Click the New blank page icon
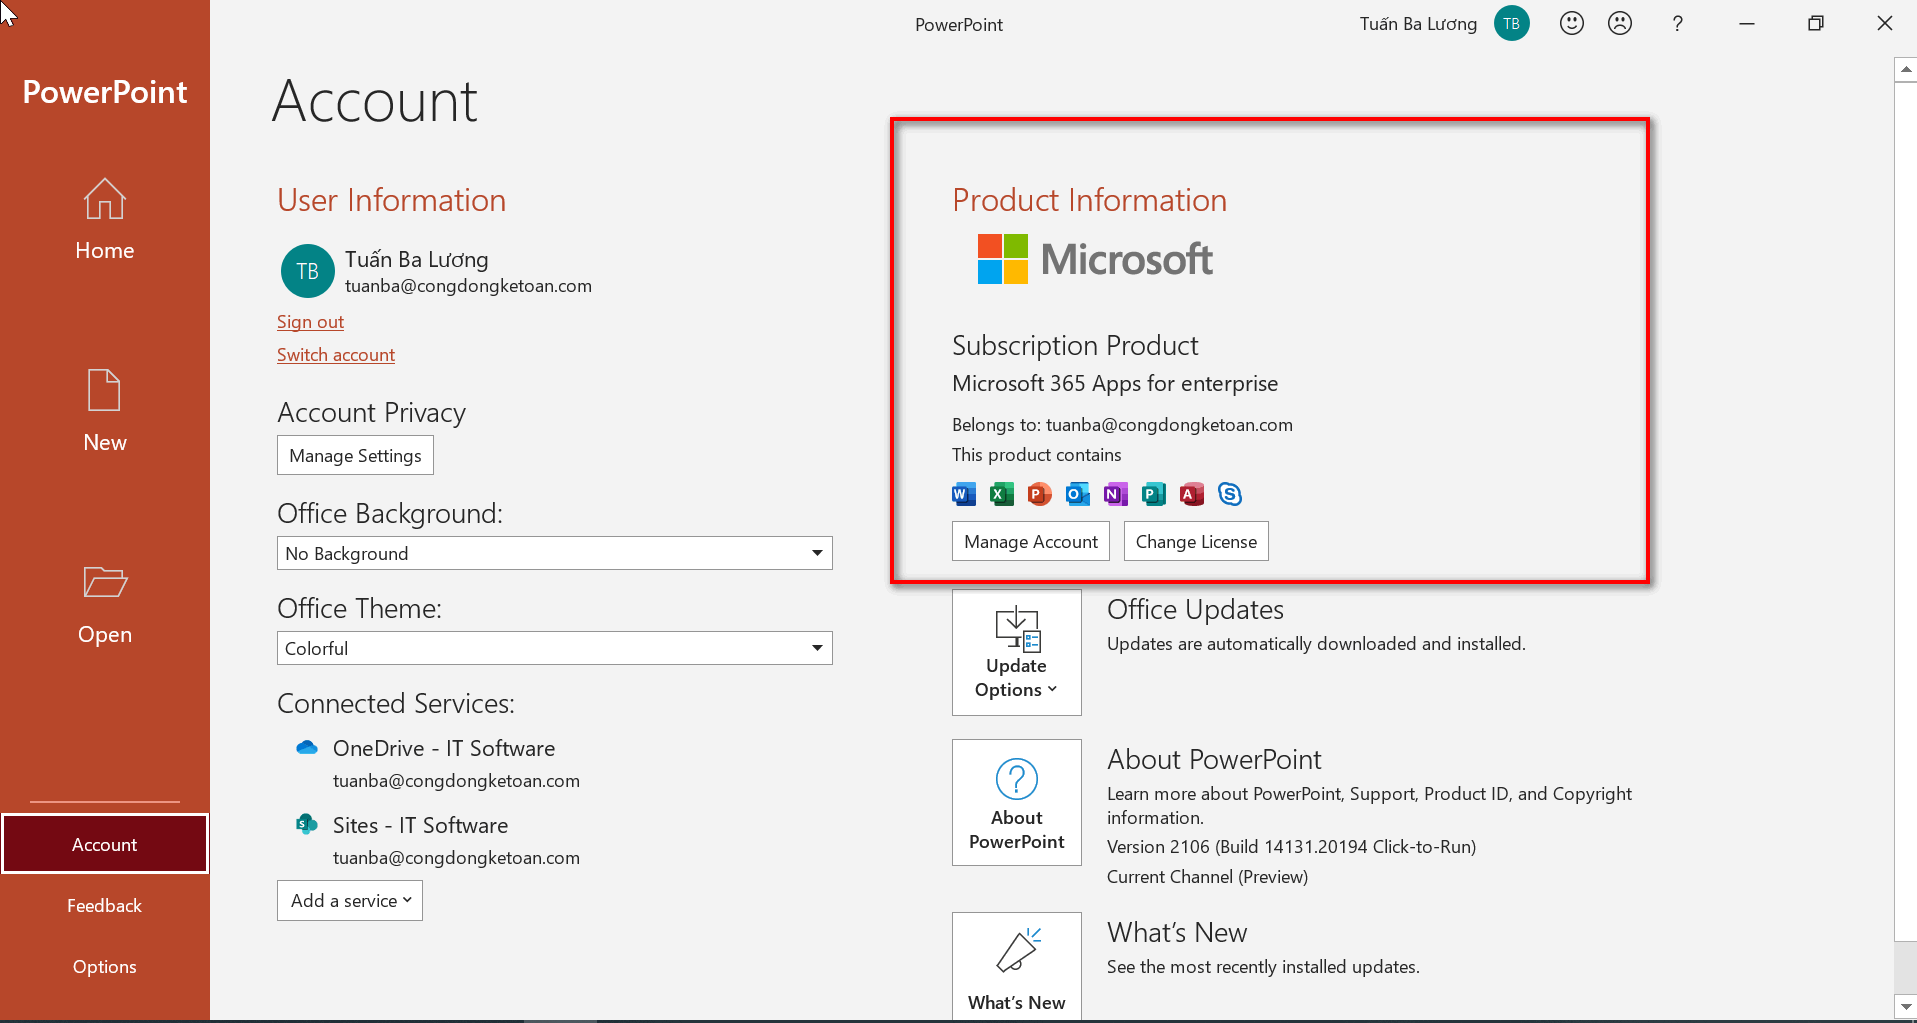This screenshot has width=1917, height=1023. [105, 390]
